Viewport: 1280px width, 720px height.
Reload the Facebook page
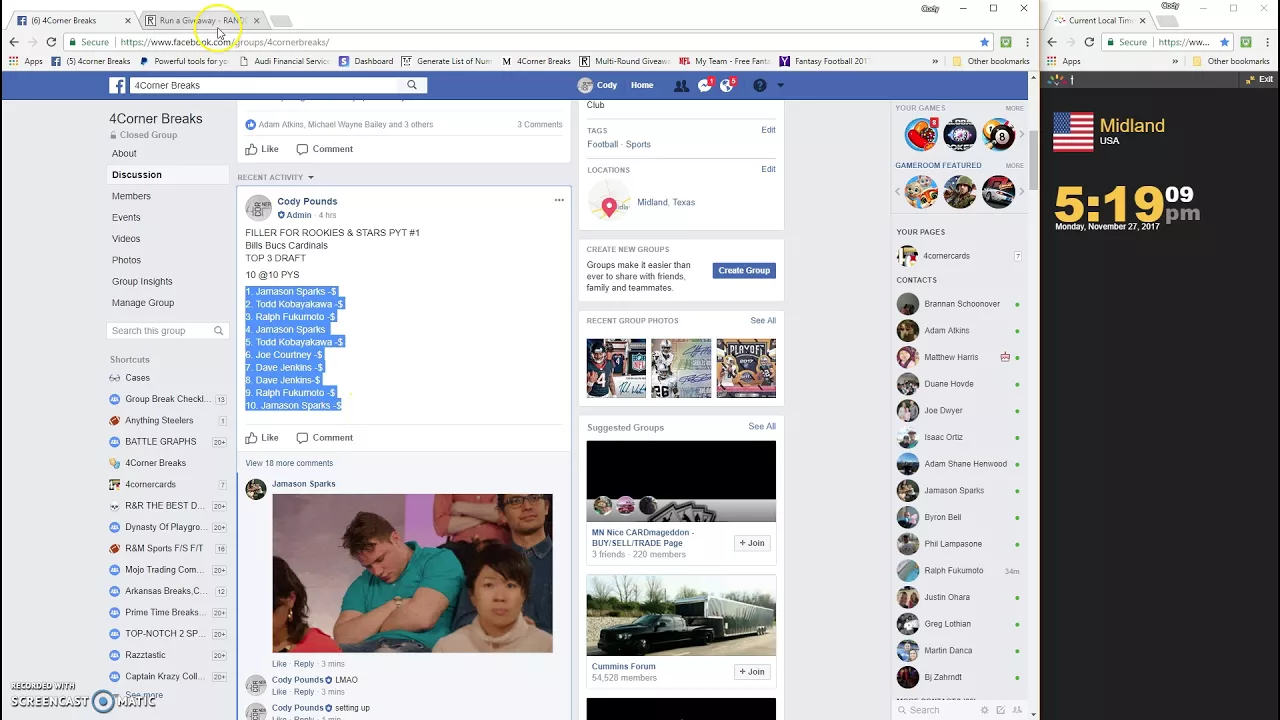click(51, 42)
